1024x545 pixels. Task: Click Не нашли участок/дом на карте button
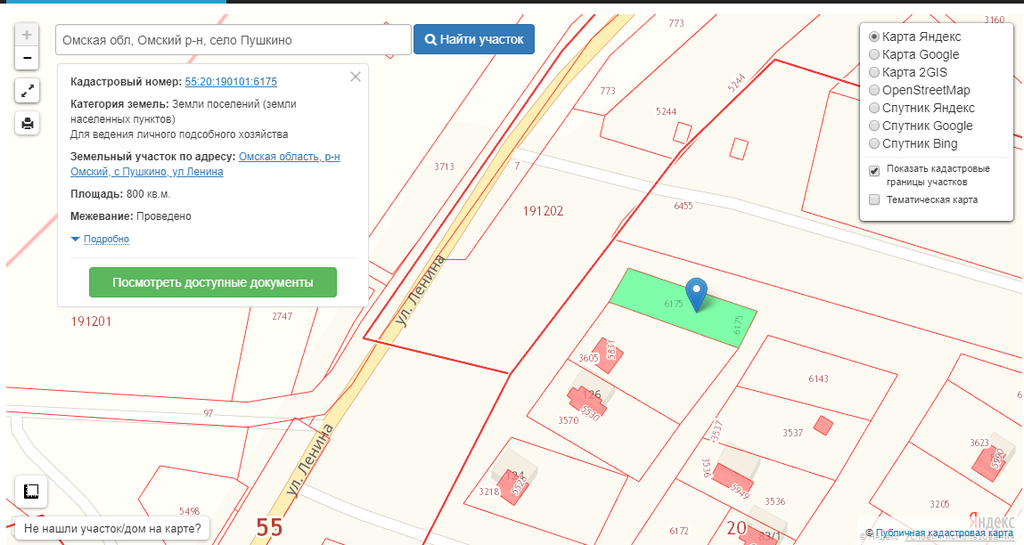tap(112, 529)
